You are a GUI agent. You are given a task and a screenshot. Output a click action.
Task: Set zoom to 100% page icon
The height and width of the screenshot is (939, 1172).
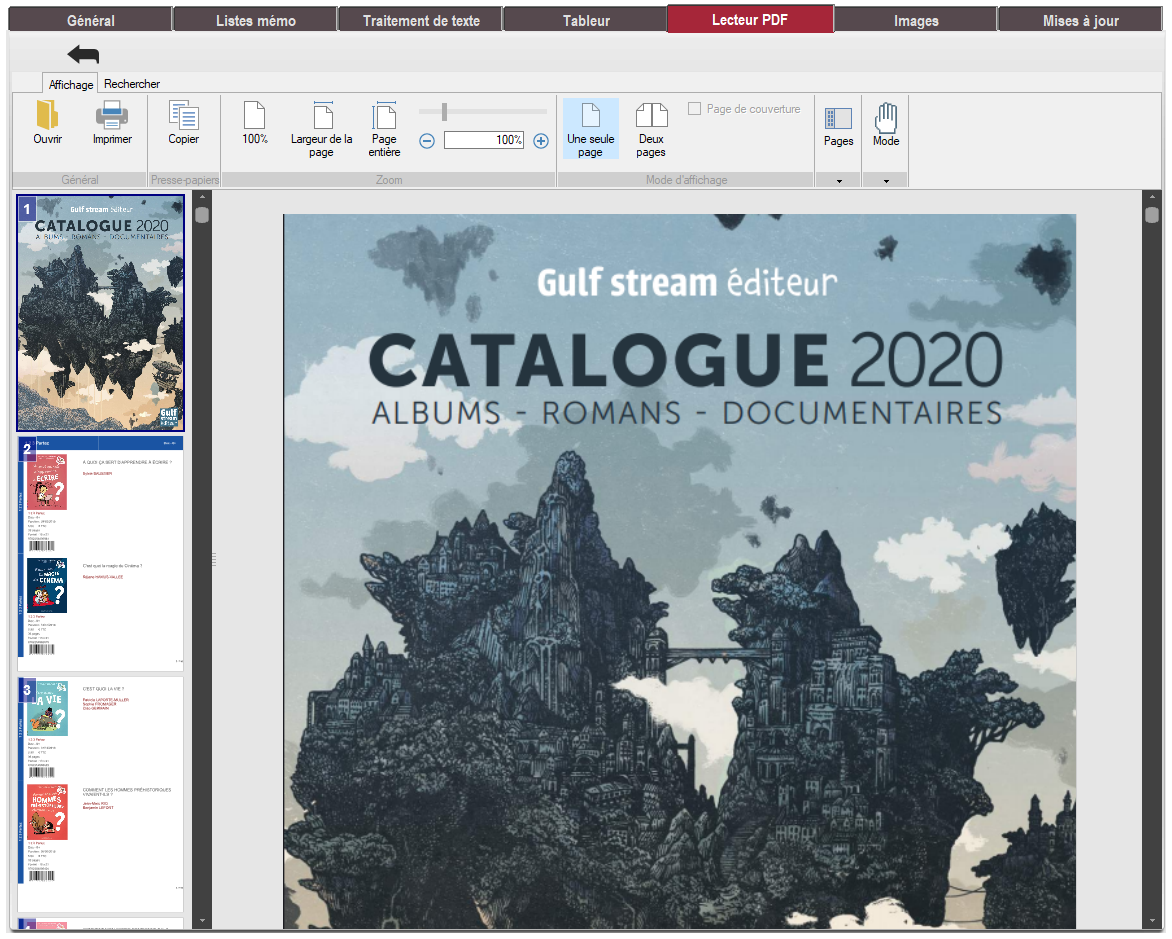point(254,116)
